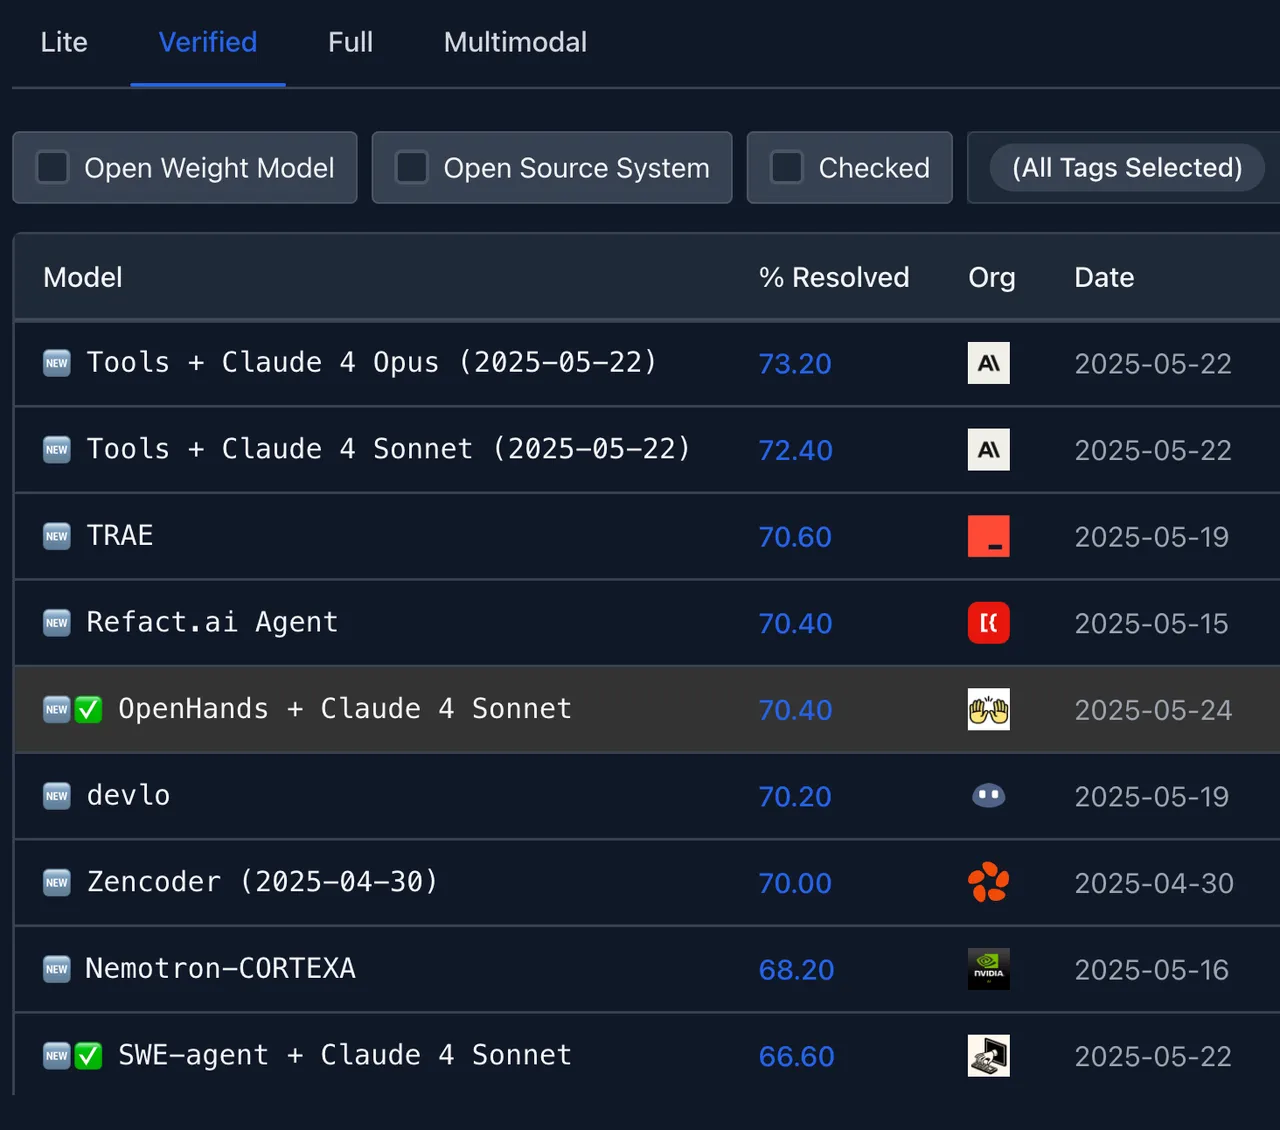
Task: Open the 68.20 Nemotron-CORTEXA score link
Action: tap(796, 970)
